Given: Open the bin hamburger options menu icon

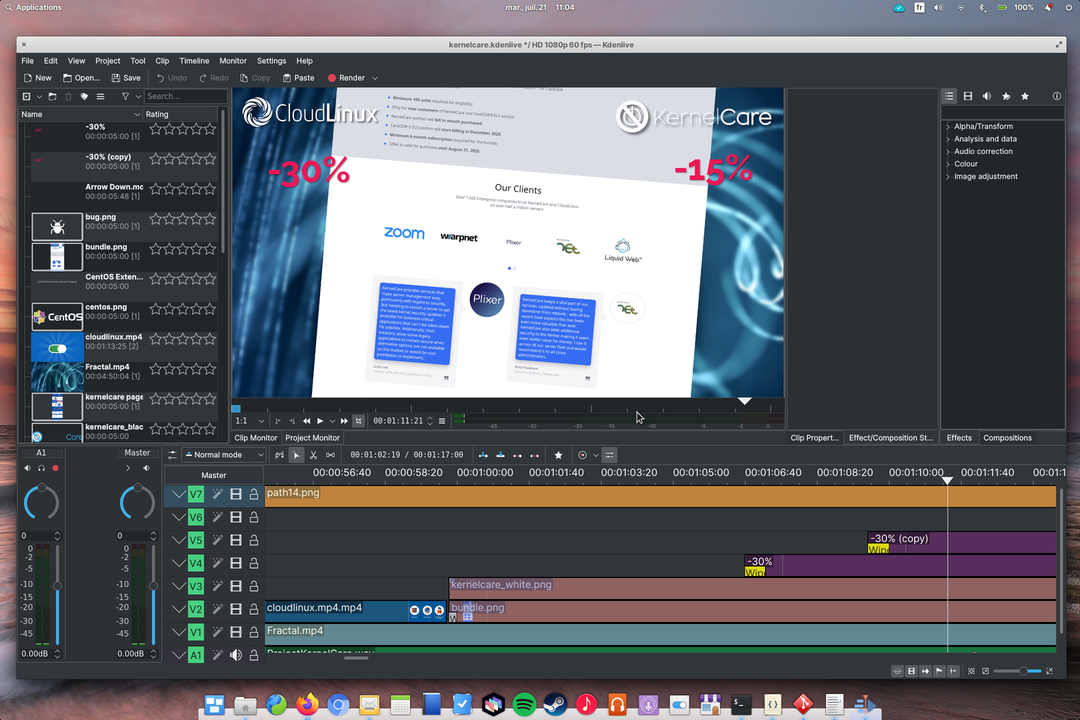Looking at the screenshot, I should [x=101, y=96].
